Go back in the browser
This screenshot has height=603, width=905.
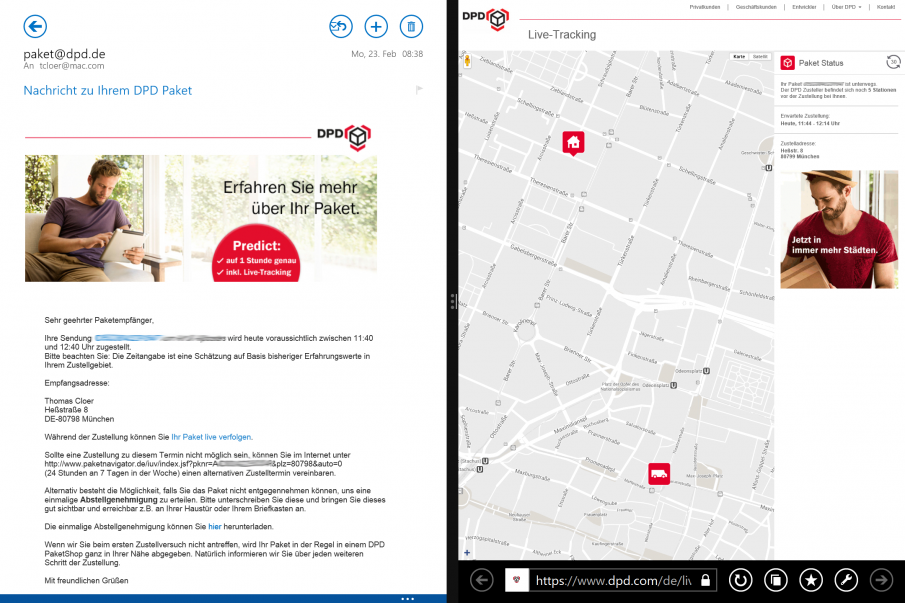click(482, 580)
